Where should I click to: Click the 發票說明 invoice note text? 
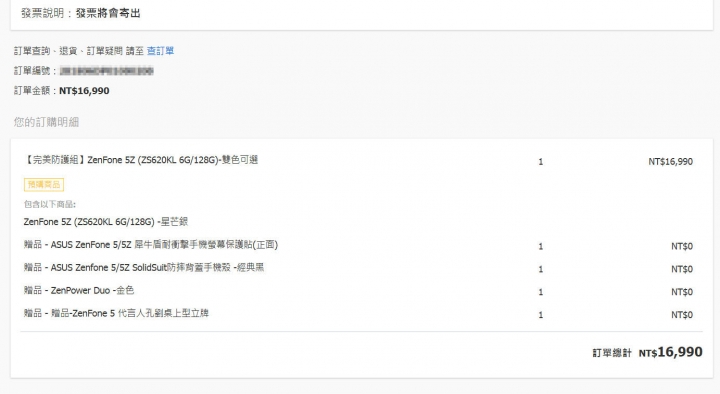pyautogui.click(x=81, y=13)
